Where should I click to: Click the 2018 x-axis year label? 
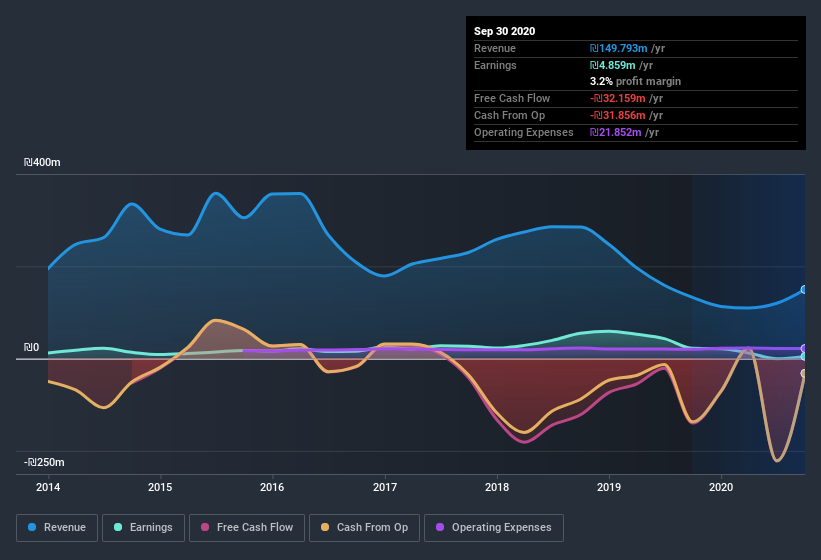pos(497,488)
